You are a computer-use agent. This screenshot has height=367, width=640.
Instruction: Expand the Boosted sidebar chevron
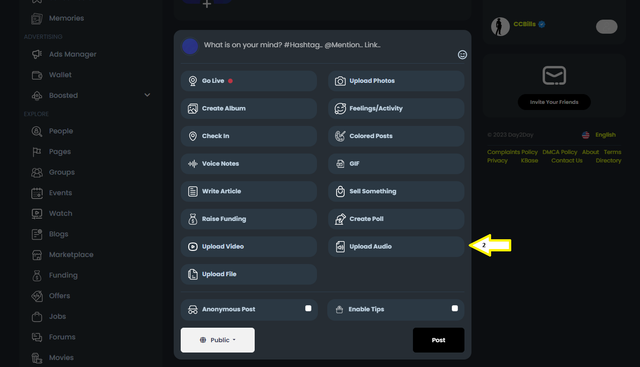click(x=147, y=95)
